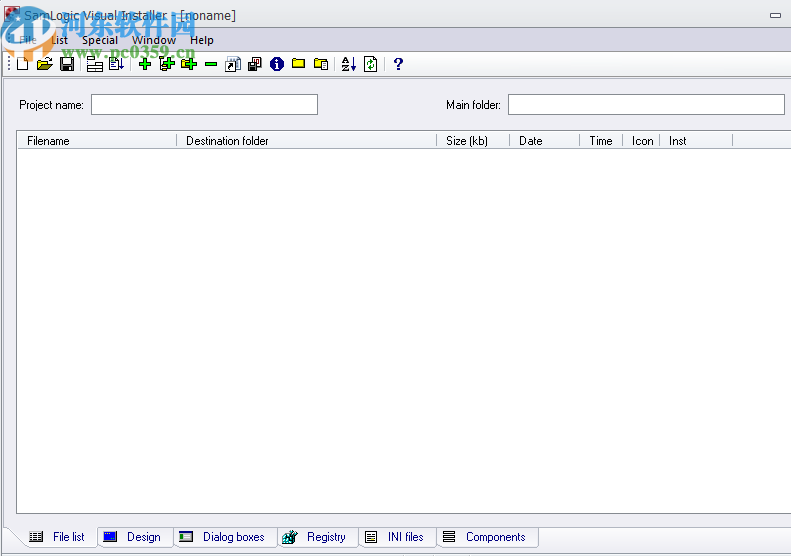791x556 pixels.
Task: Sort by Destination folder column header
Action: tap(307, 141)
